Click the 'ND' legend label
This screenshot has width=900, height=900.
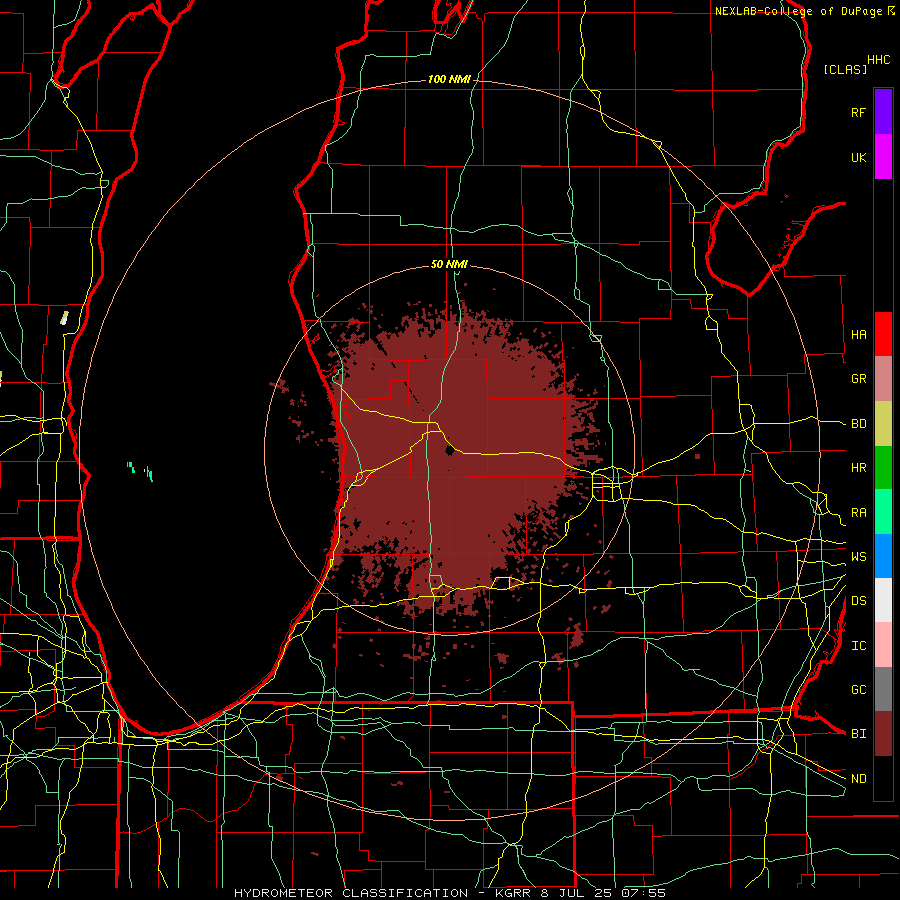tap(858, 779)
